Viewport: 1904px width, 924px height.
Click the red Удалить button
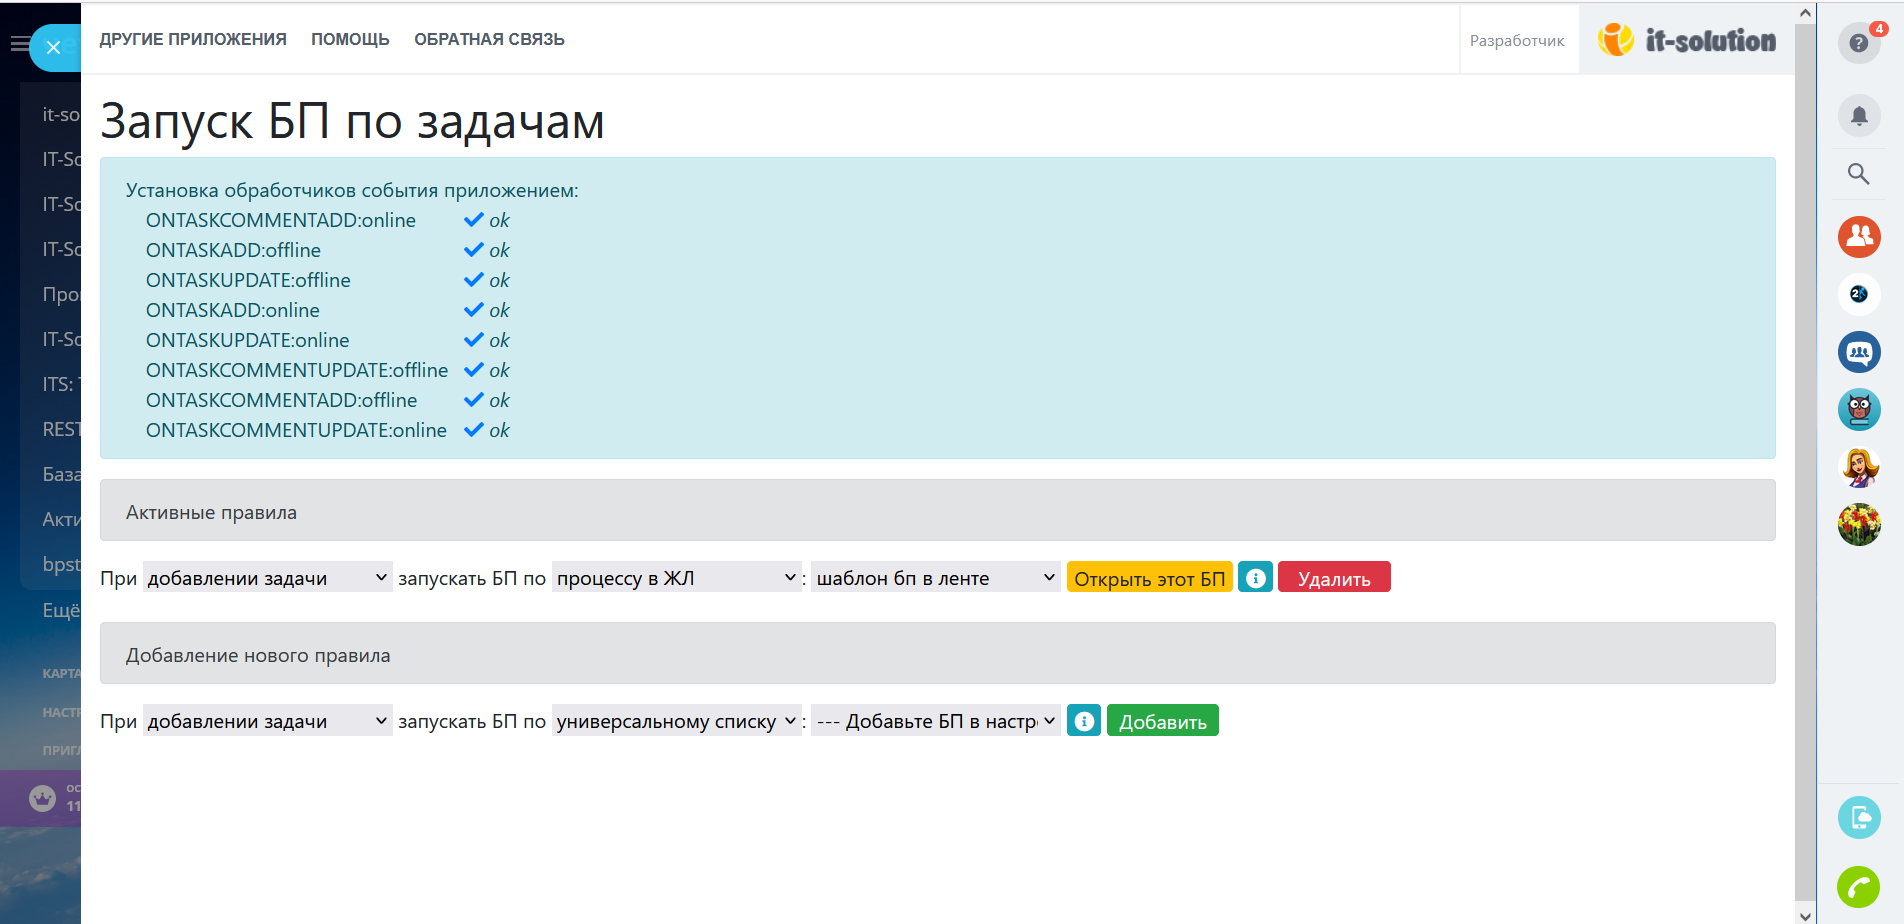pyautogui.click(x=1334, y=577)
